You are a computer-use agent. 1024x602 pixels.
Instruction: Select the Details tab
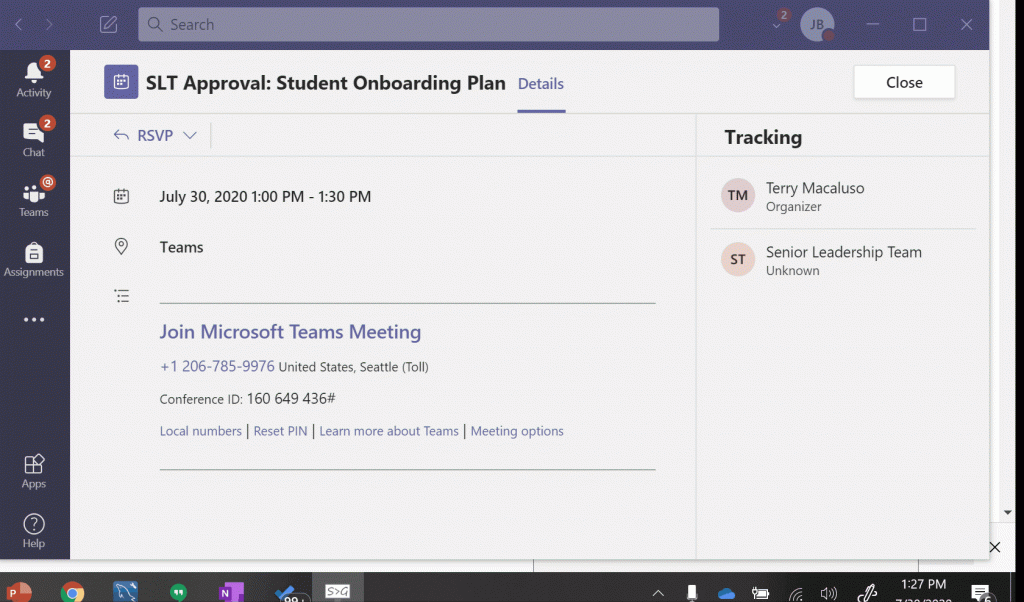pyautogui.click(x=541, y=84)
